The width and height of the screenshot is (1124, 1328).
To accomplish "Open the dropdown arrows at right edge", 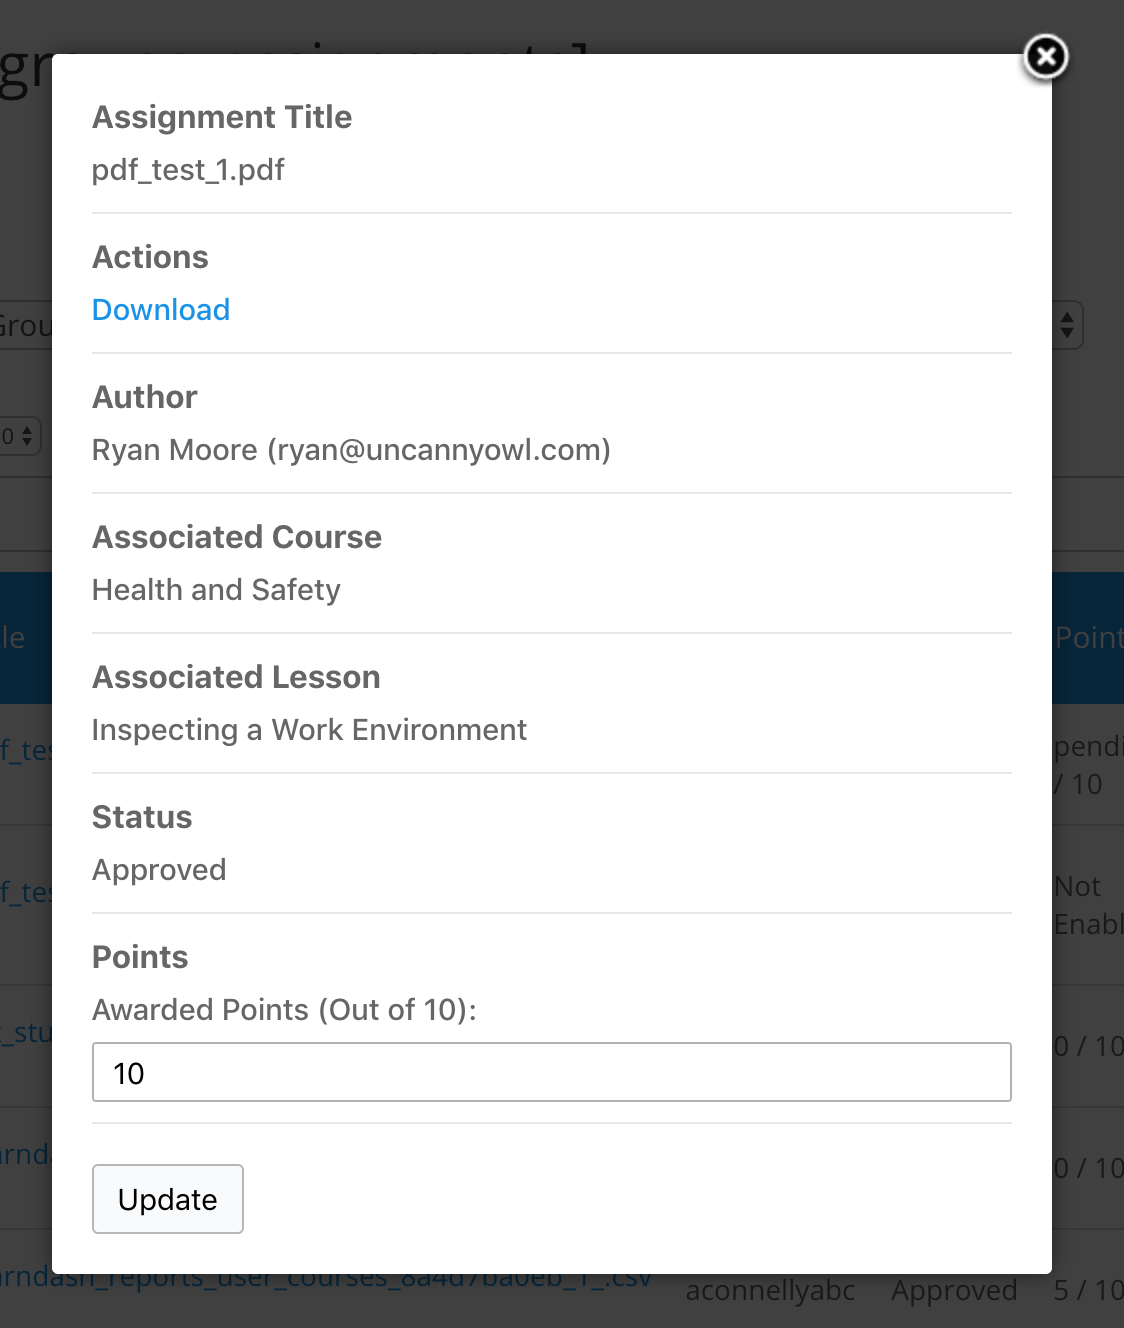I will tap(1067, 325).
